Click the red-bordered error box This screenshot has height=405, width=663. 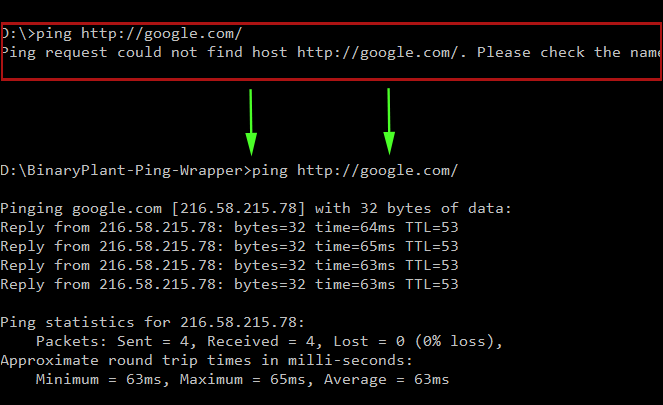(331, 52)
